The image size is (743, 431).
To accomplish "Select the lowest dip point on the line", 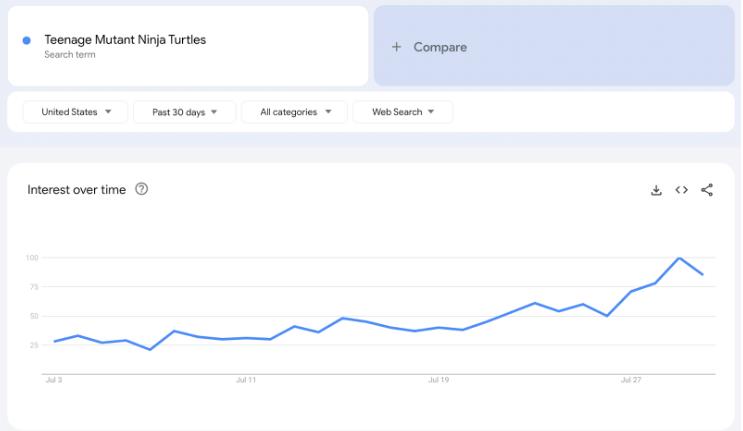I will click(x=150, y=350).
